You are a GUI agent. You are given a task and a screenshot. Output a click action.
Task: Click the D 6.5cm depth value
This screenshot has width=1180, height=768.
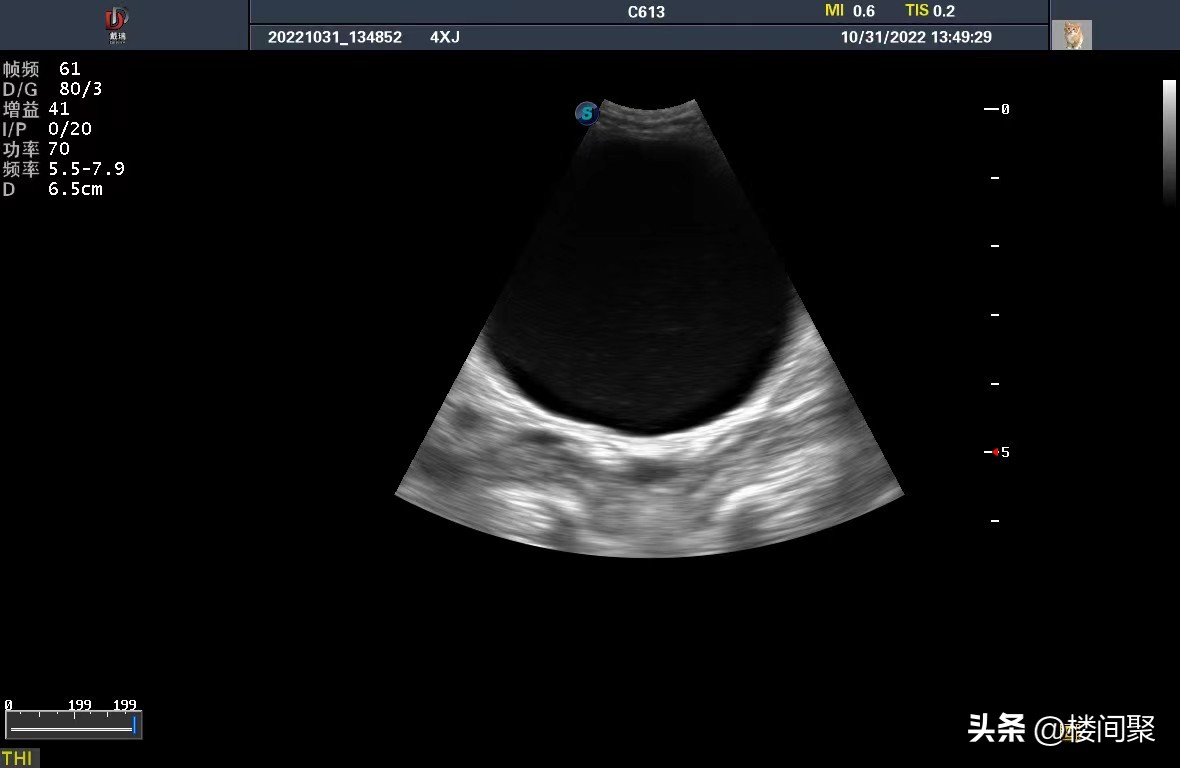pos(53,189)
